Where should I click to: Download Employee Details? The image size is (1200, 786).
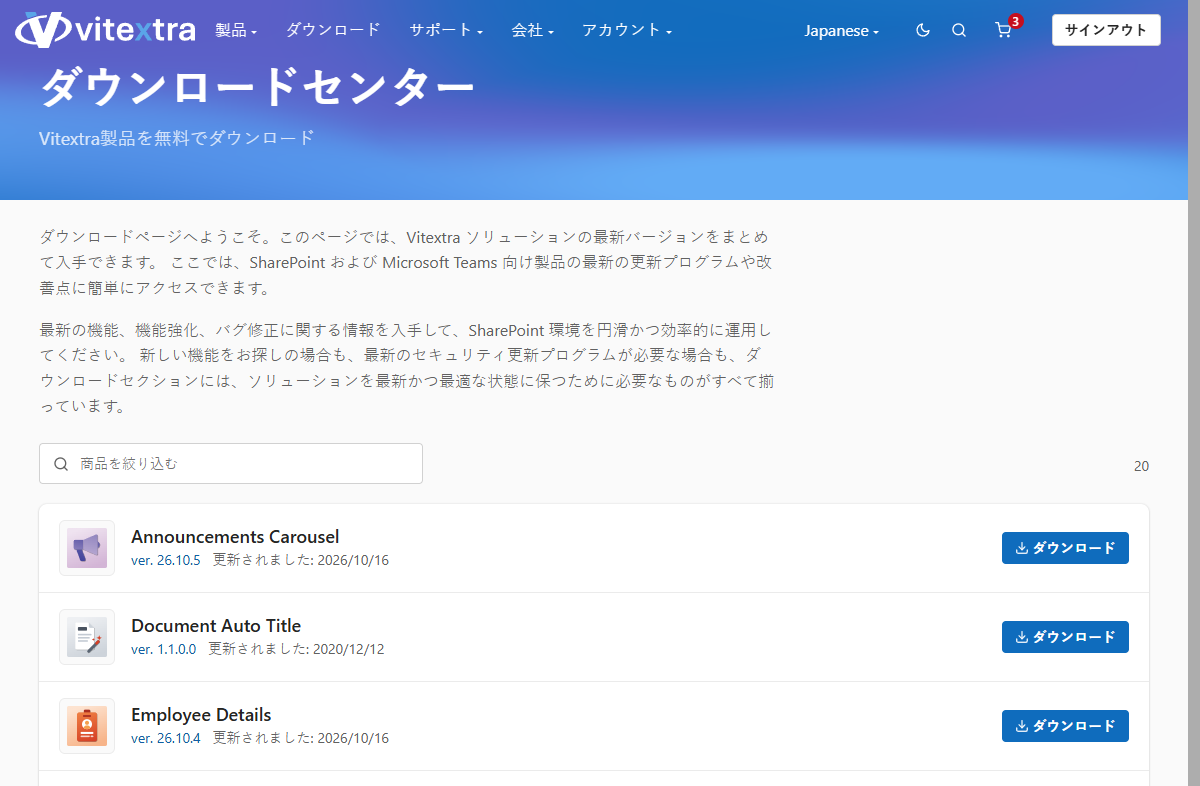1065,726
